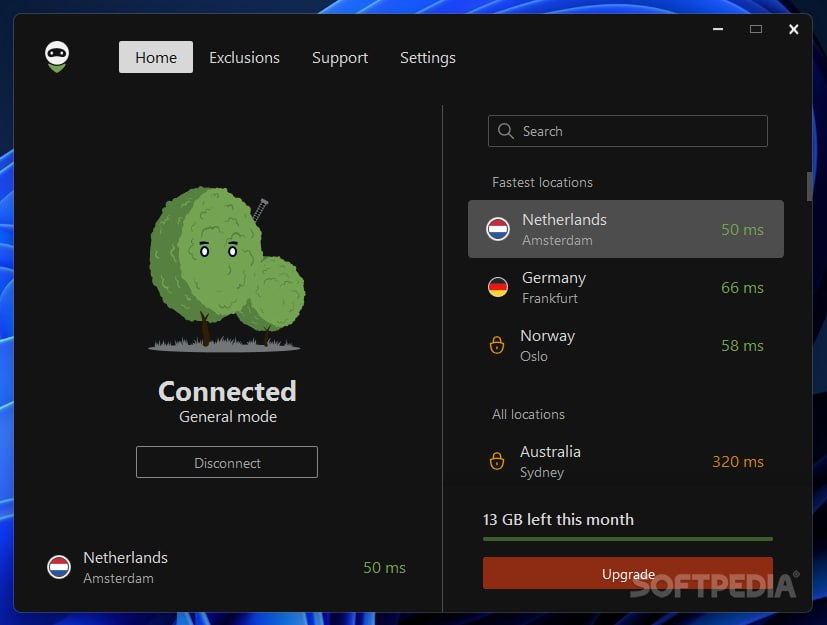The image size is (827, 625).
Task: Open the Support tab
Action: pyautogui.click(x=340, y=57)
